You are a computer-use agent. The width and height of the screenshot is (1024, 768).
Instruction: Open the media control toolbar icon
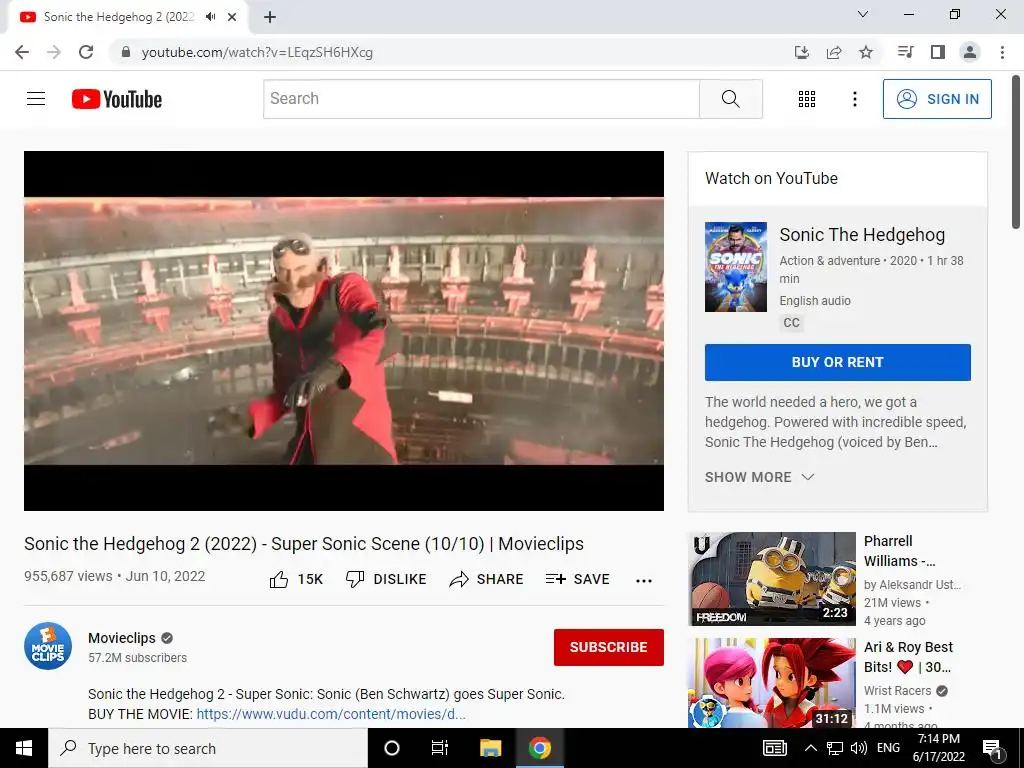[905, 52]
